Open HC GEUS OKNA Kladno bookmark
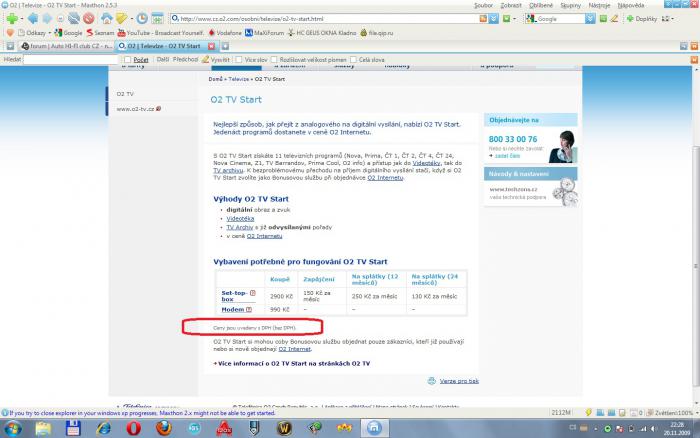This screenshot has height=438, width=700. pyautogui.click(x=322, y=33)
